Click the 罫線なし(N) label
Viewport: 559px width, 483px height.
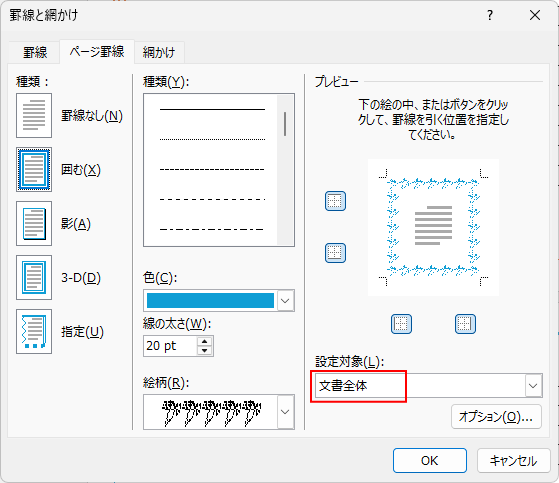pos(92,116)
